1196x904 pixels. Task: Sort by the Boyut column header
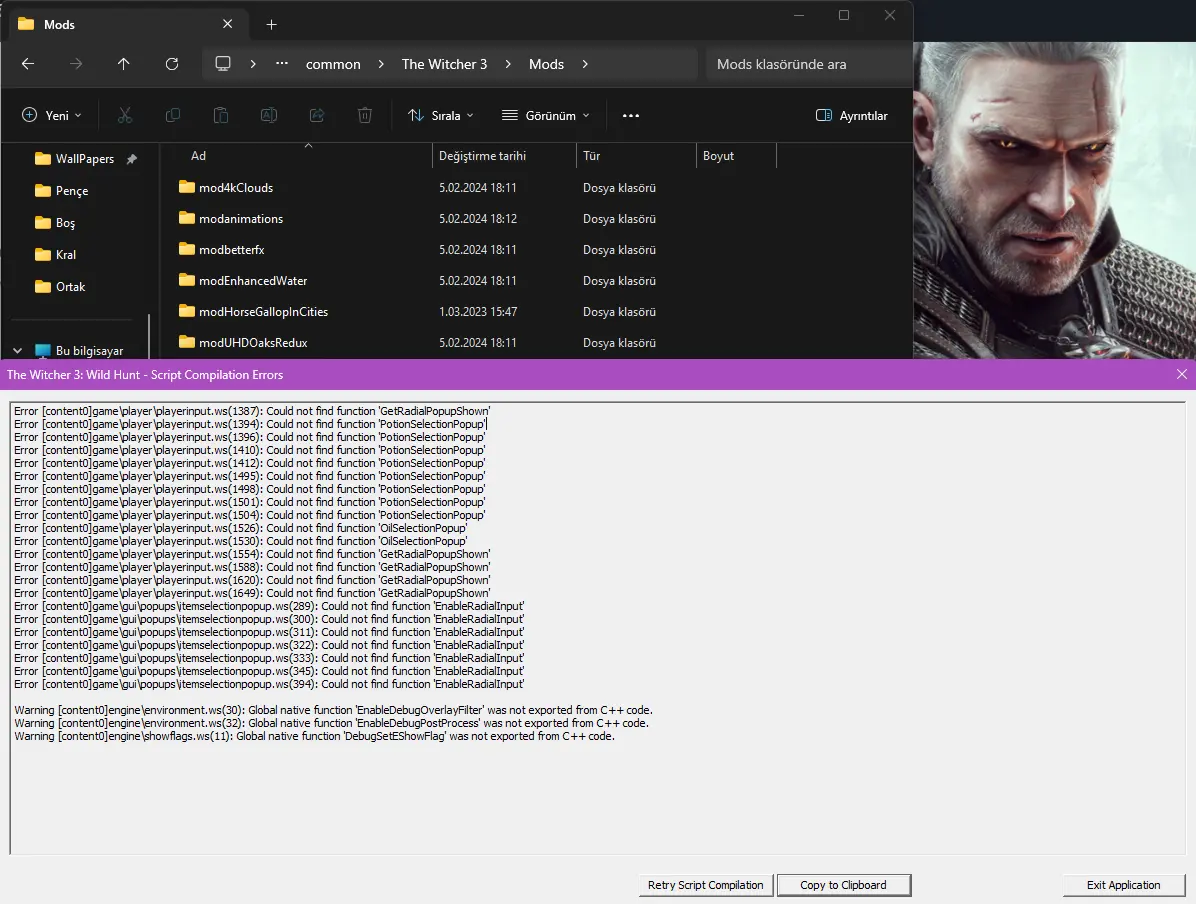736,156
